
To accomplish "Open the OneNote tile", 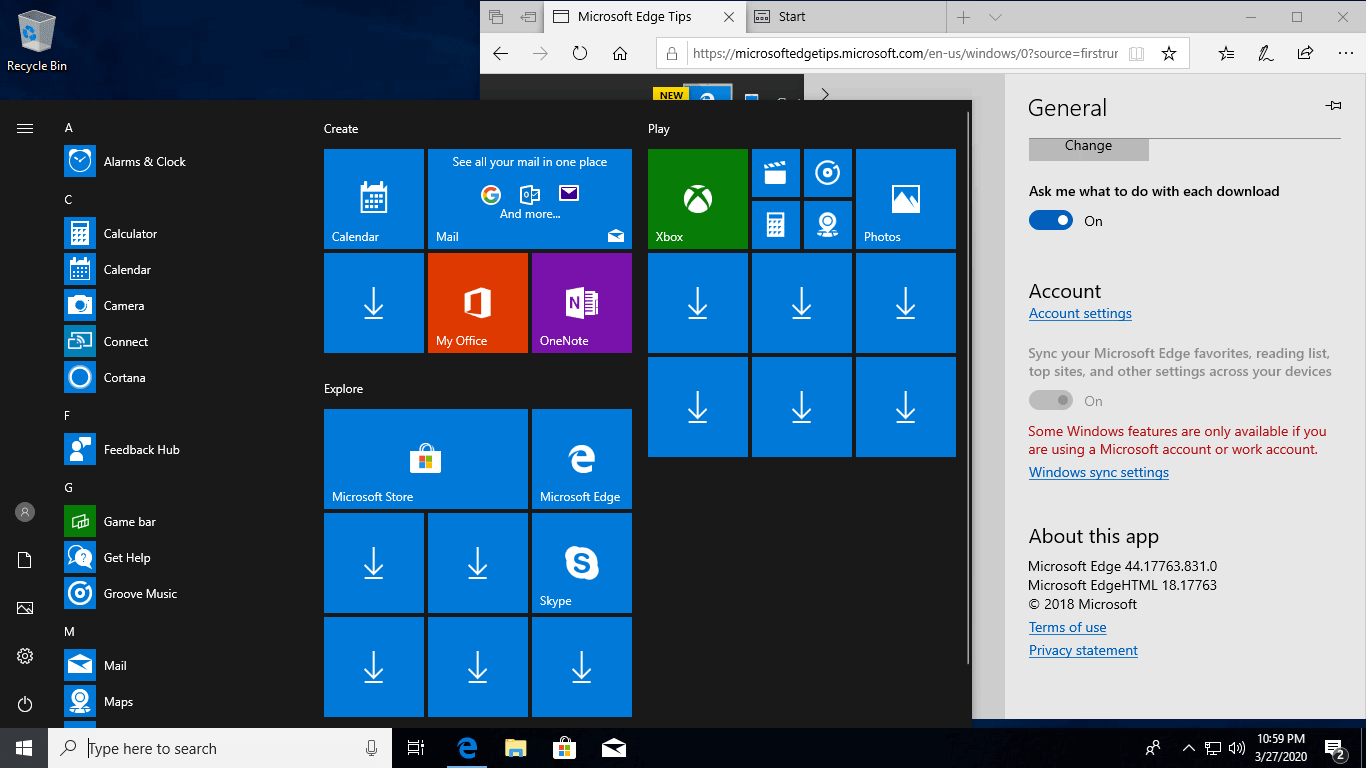I will (582, 303).
